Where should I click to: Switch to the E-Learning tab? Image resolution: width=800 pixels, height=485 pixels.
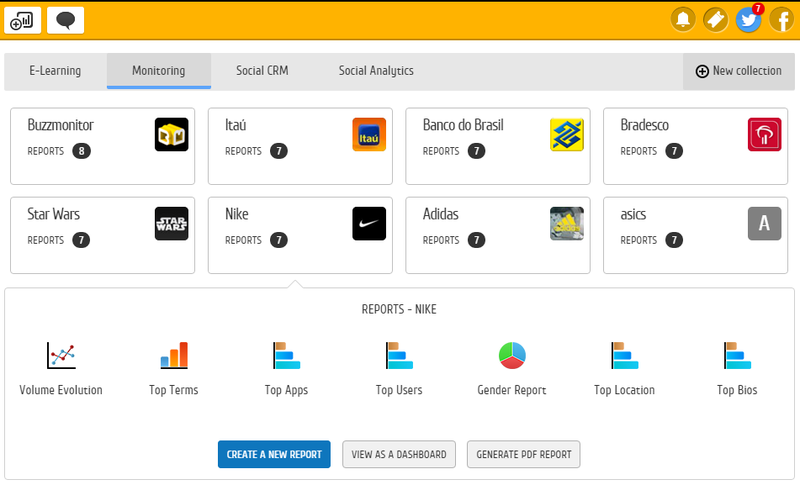55,71
